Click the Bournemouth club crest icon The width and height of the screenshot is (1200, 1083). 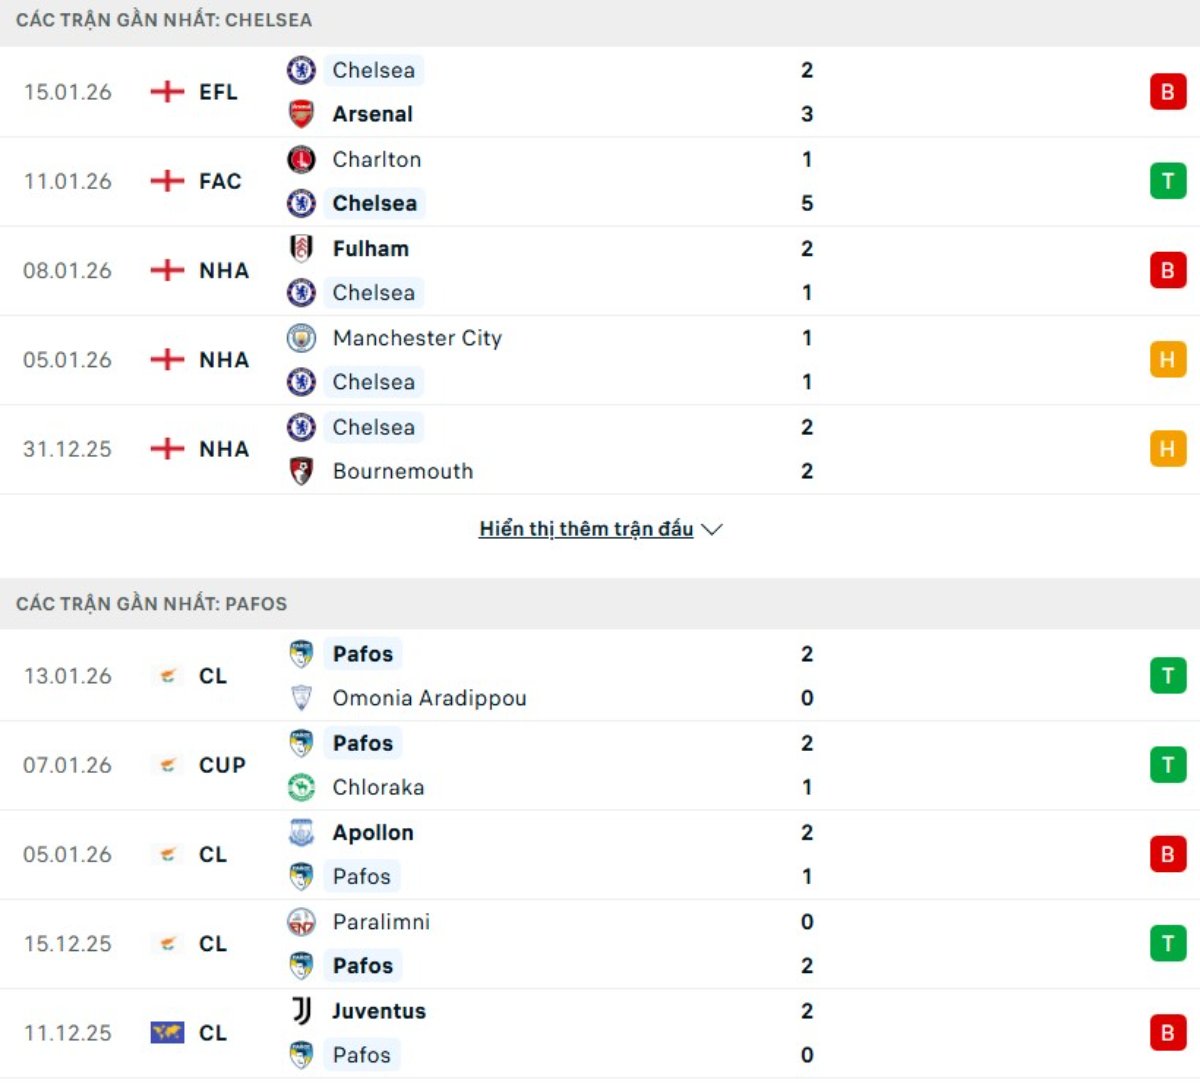(x=301, y=471)
